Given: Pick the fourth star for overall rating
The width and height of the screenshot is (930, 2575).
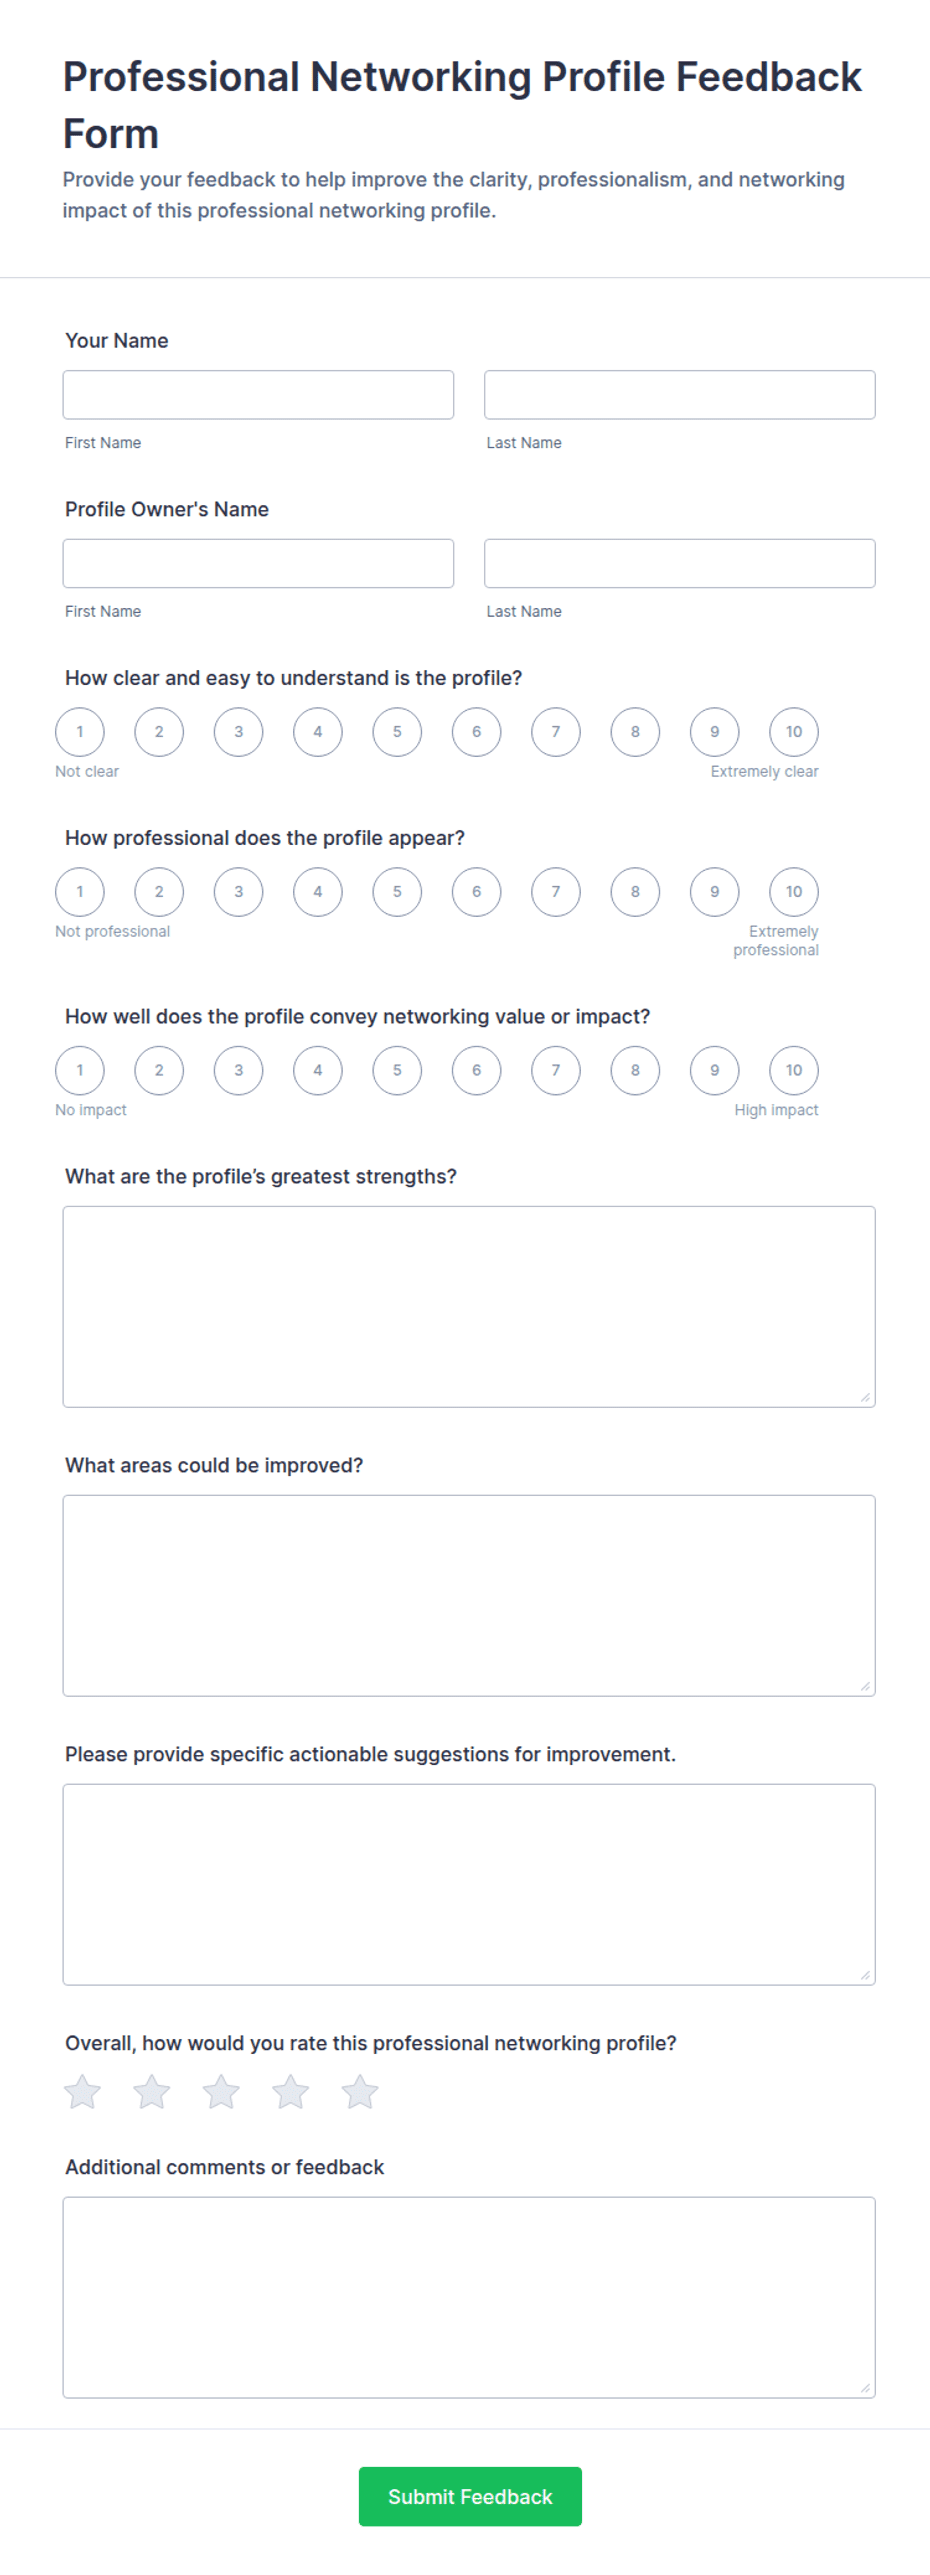Looking at the screenshot, I should pyautogui.click(x=291, y=2091).
